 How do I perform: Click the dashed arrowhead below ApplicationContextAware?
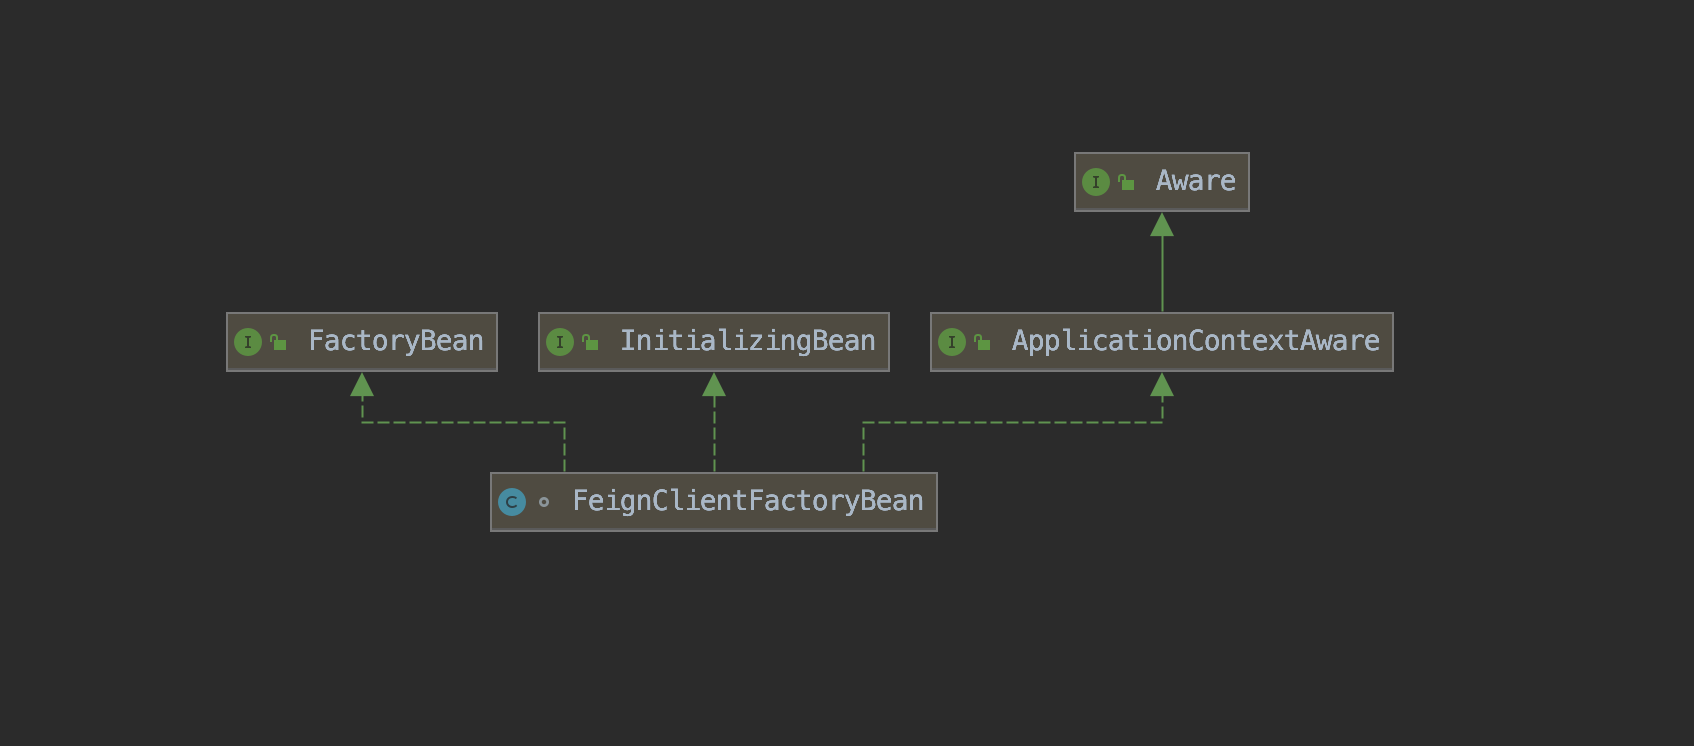point(1162,385)
